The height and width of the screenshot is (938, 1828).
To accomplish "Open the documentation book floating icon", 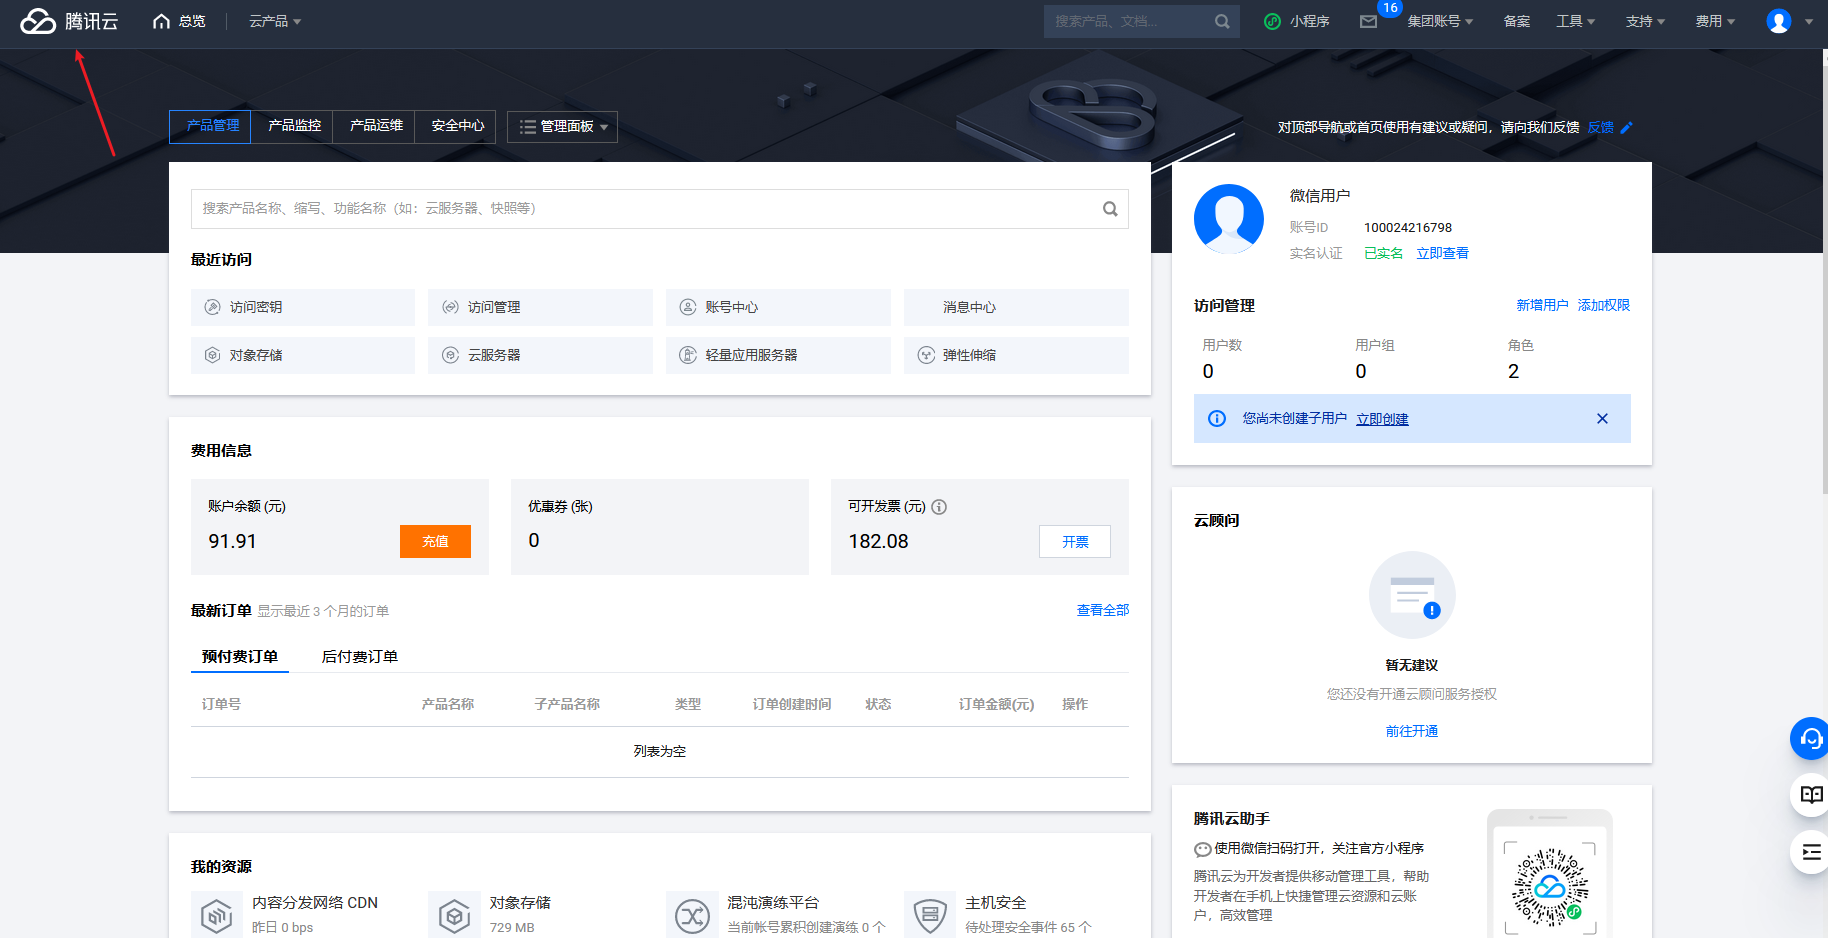I will pyautogui.click(x=1810, y=795).
